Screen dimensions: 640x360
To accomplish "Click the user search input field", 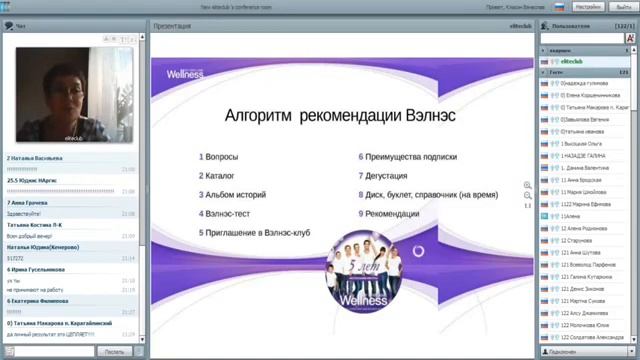I will point(582,38).
